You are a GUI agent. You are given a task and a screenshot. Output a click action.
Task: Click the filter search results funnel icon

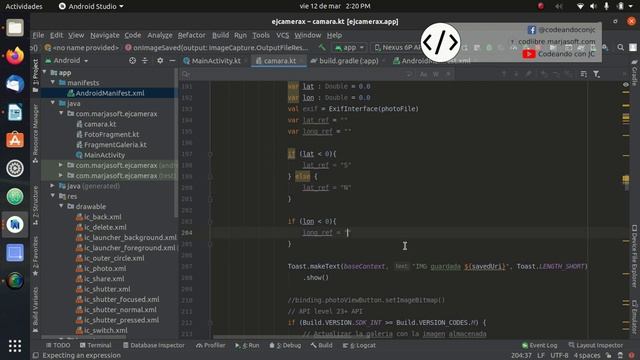(x=596, y=74)
